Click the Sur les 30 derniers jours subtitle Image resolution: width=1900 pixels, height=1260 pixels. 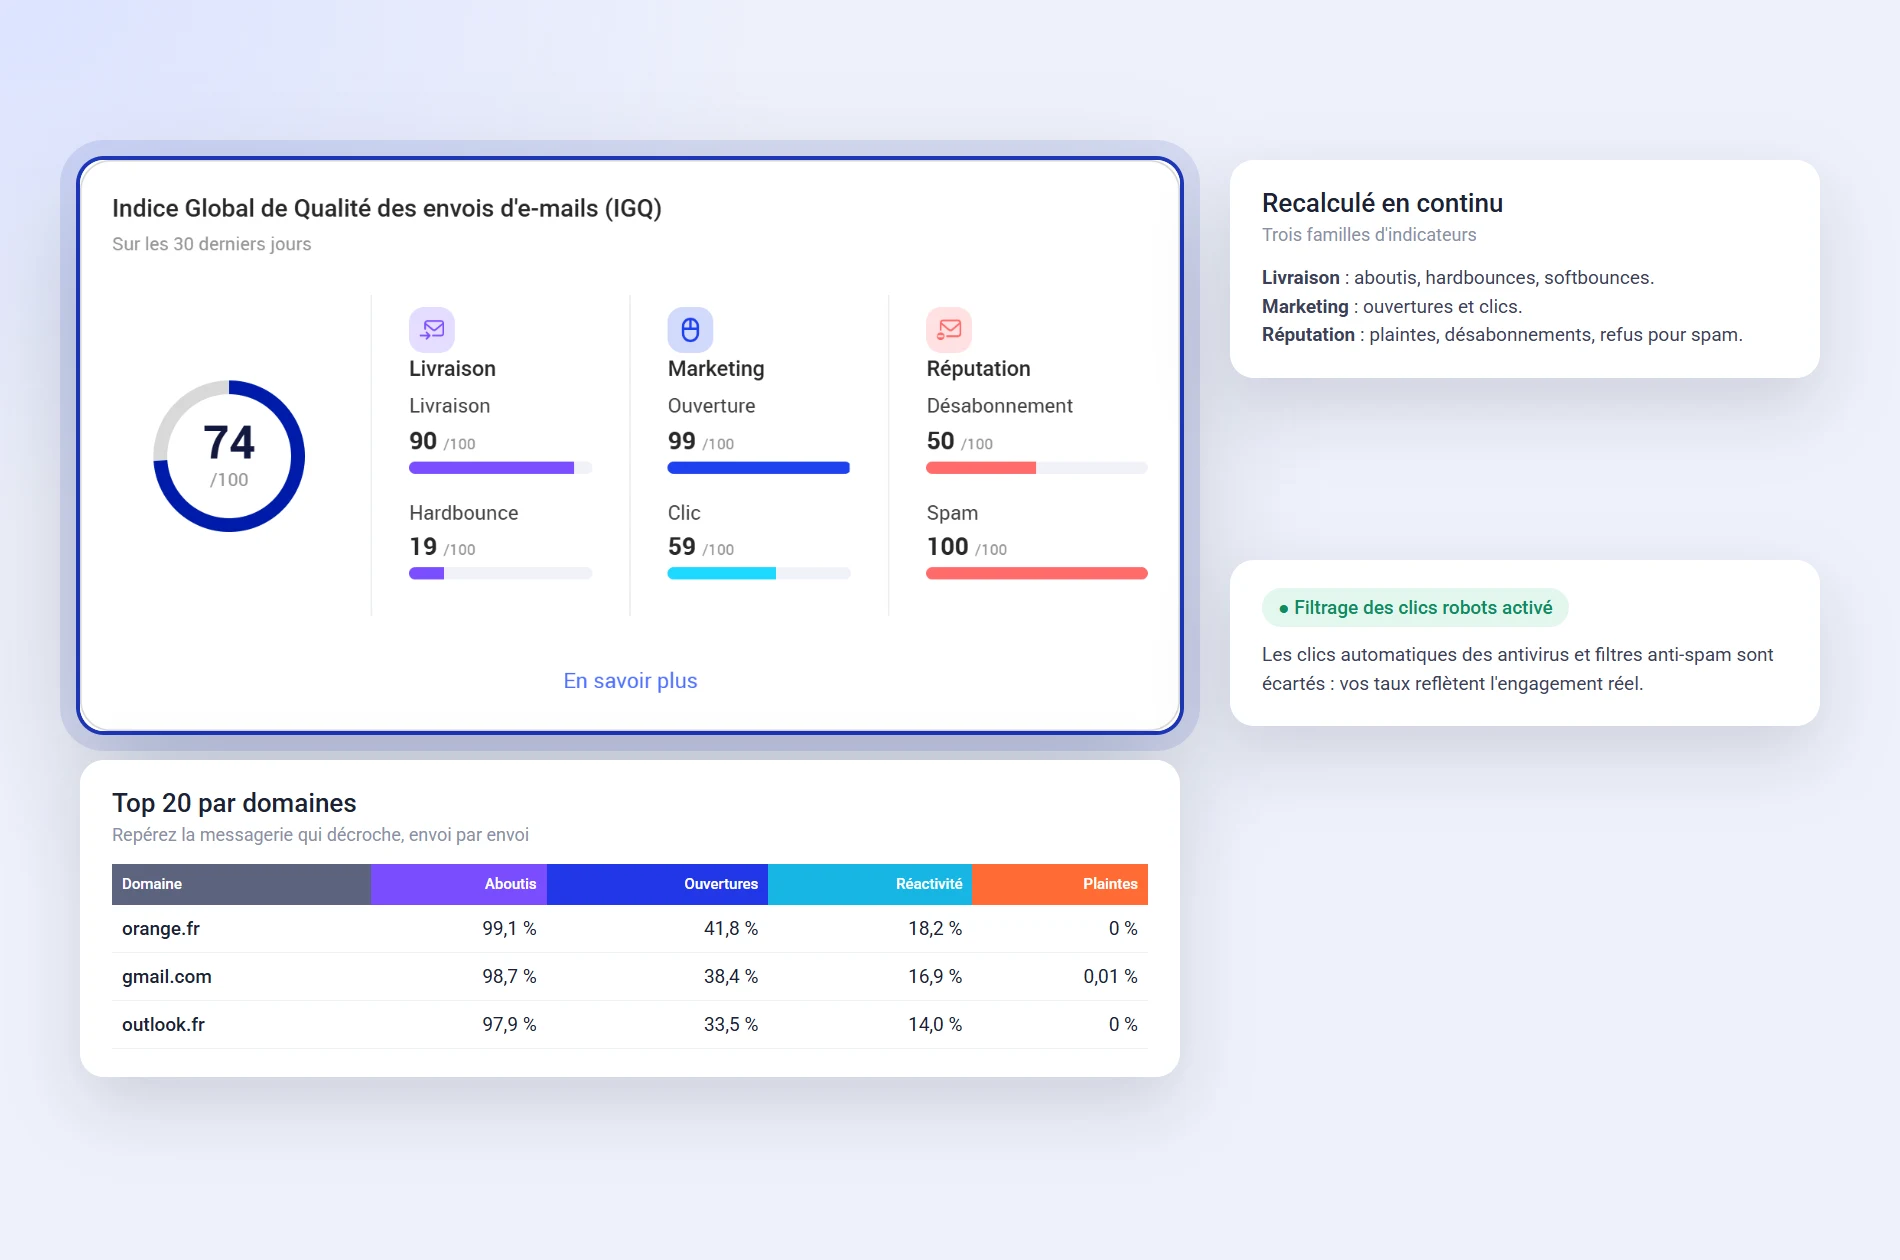[x=211, y=244]
